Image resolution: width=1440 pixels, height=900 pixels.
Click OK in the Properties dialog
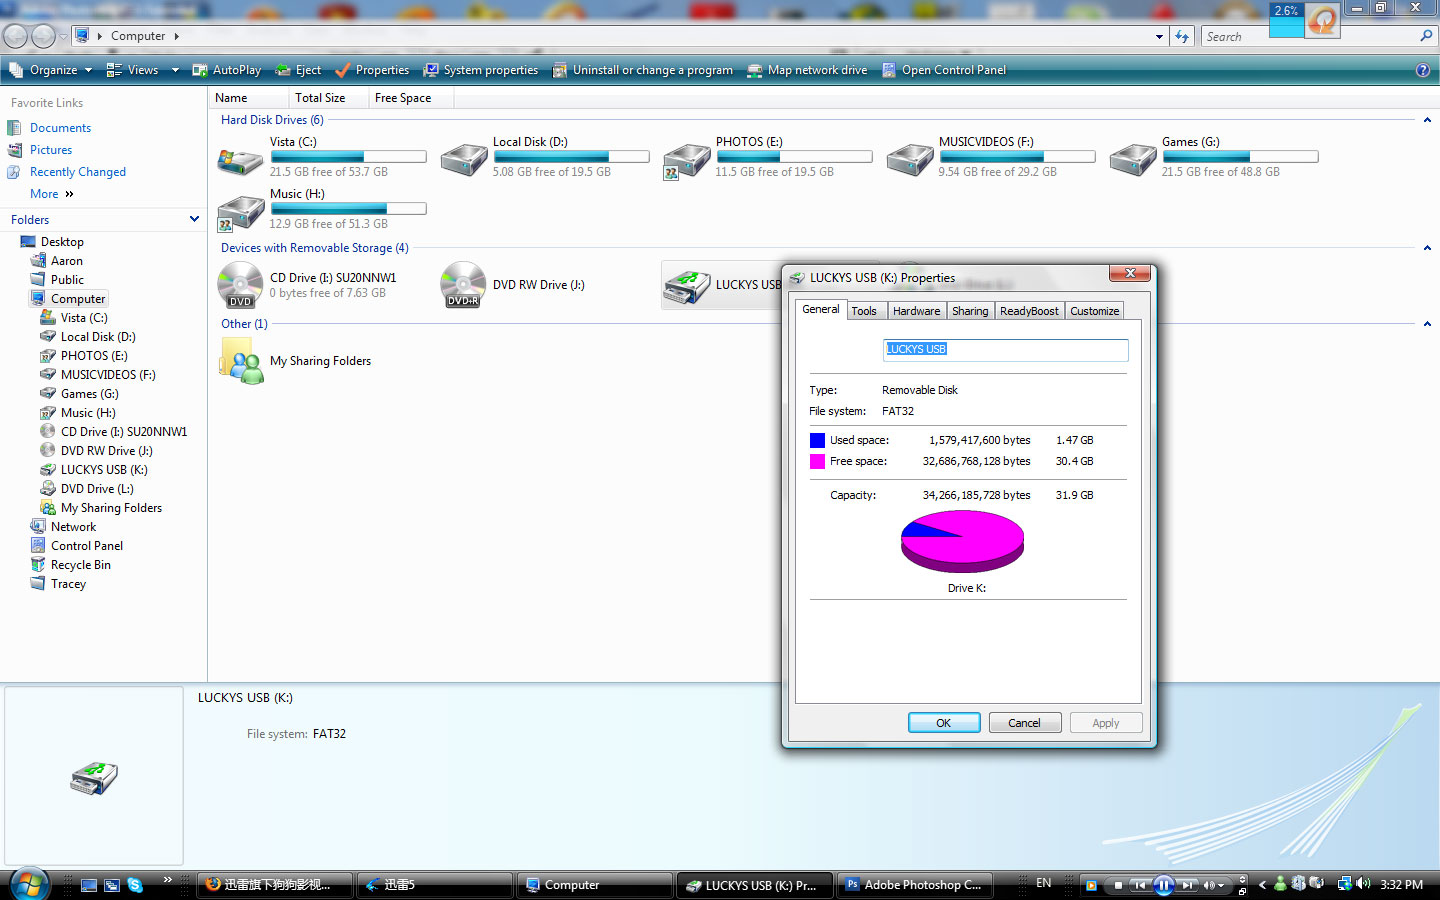[x=944, y=723]
